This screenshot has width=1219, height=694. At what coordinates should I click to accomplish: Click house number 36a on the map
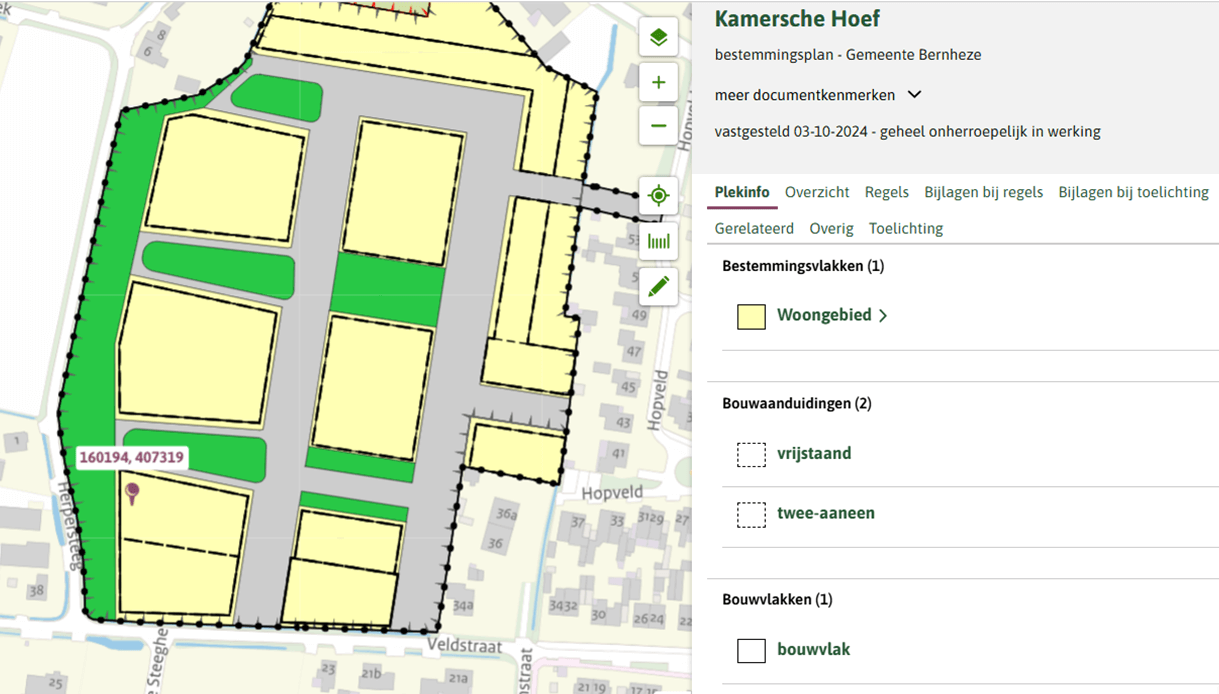point(507,515)
